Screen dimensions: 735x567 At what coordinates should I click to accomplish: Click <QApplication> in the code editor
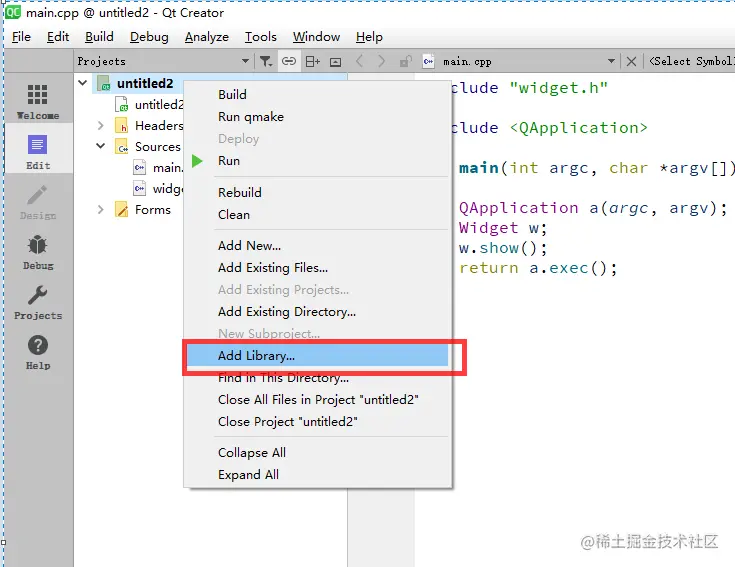578,127
